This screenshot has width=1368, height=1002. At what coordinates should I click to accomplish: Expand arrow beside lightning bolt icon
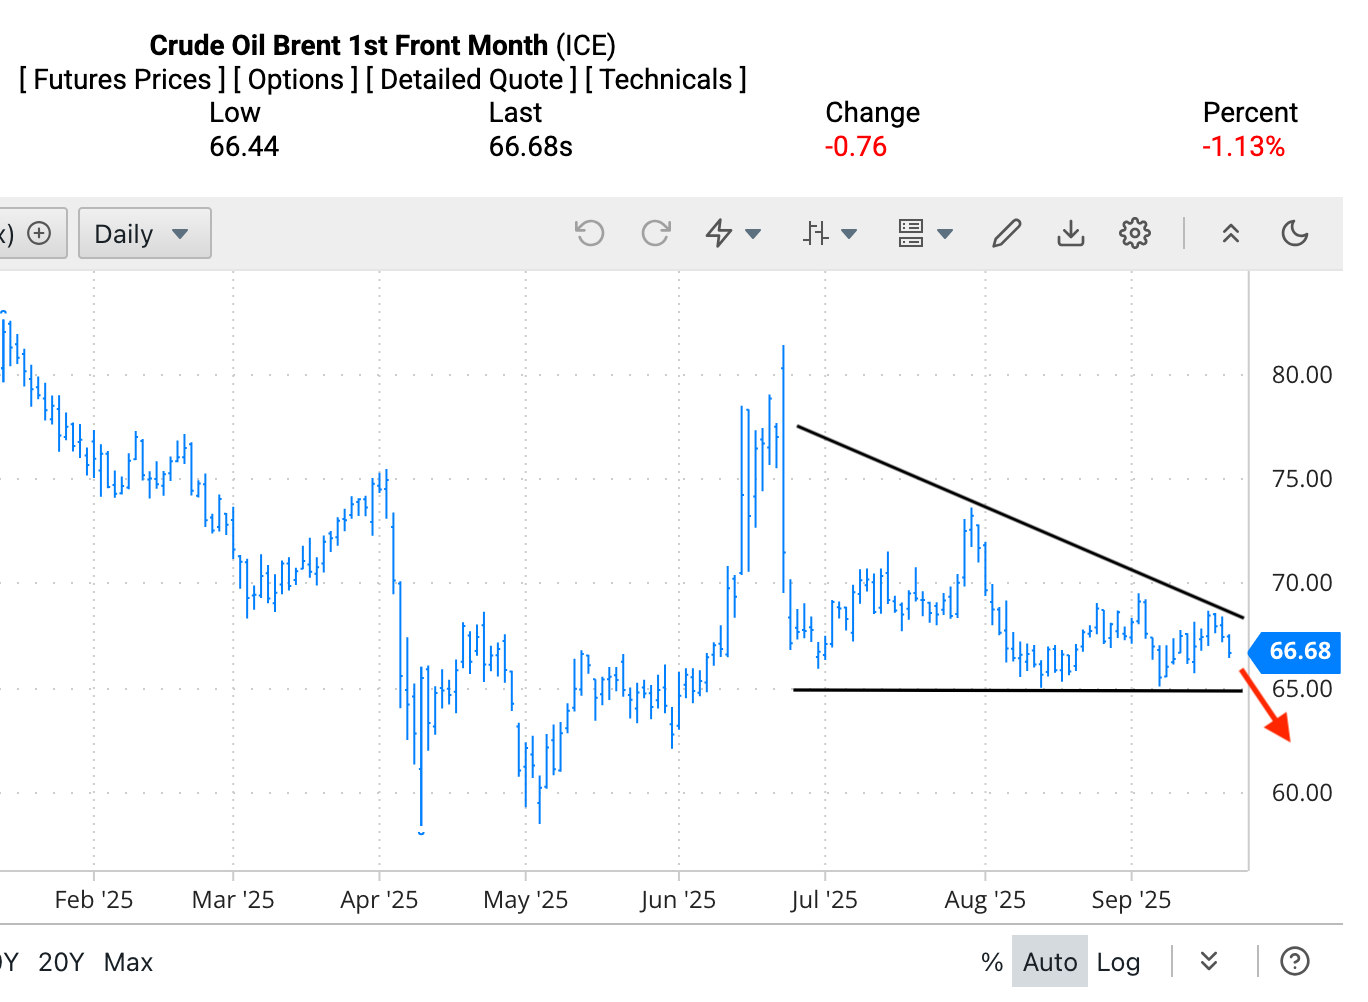point(753,234)
